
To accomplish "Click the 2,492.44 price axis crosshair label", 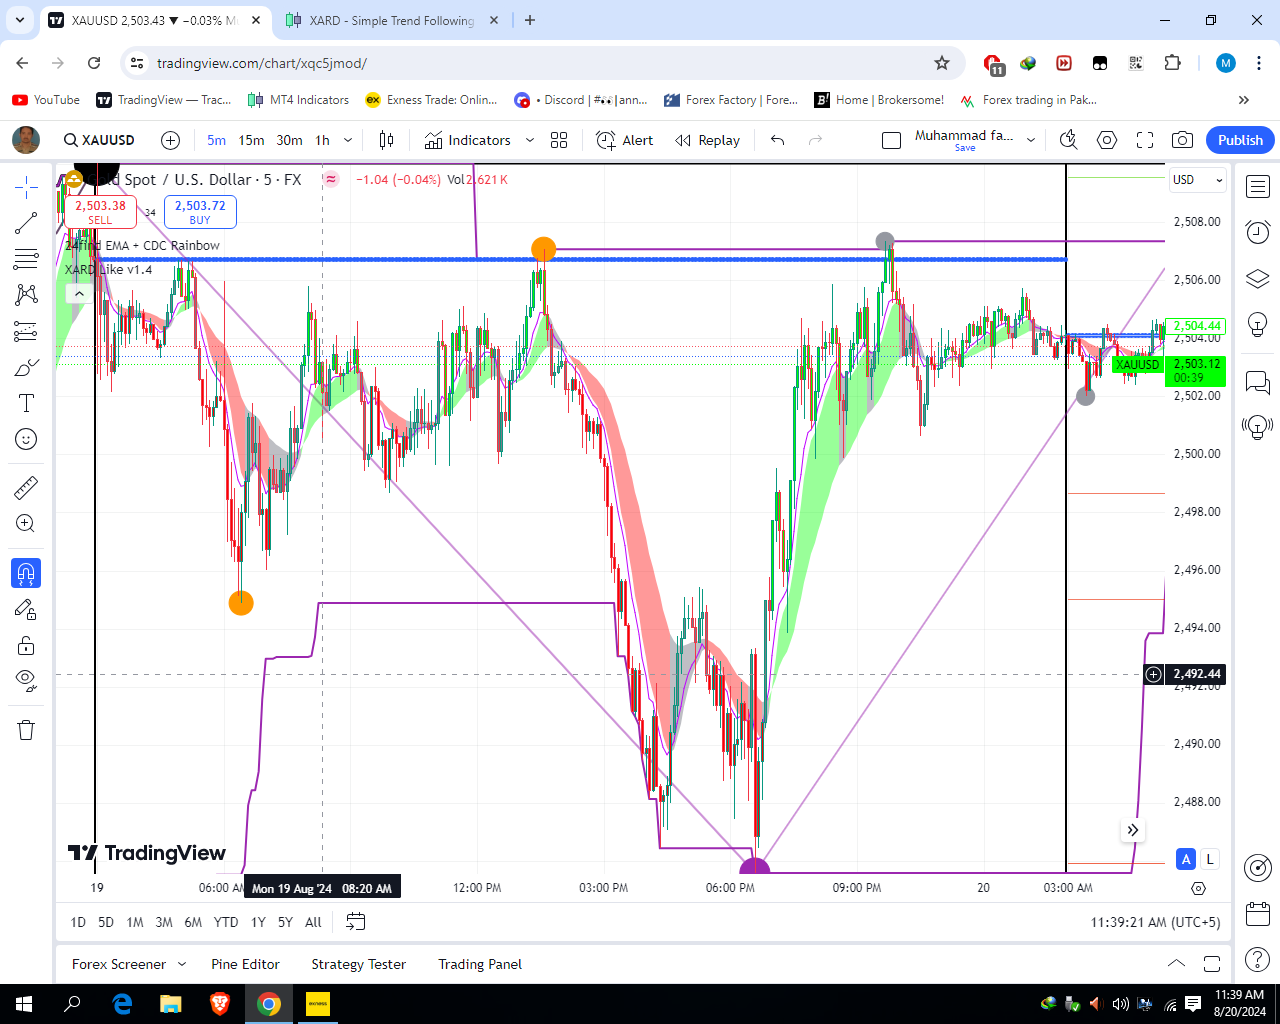I will (x=1196, y=674).
